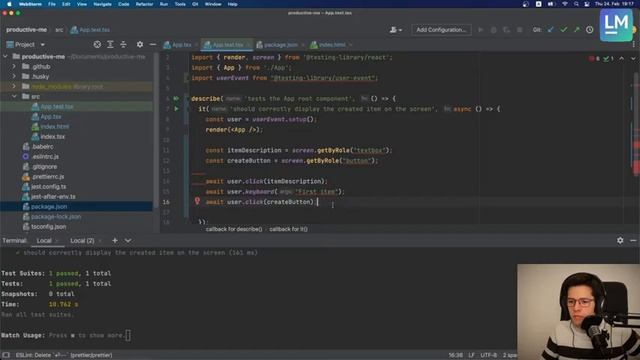Viewport: 640px width, 360px height.
Task: Open Git Show History clock icon
Action: pyautogui.click(x=589, y=30)
